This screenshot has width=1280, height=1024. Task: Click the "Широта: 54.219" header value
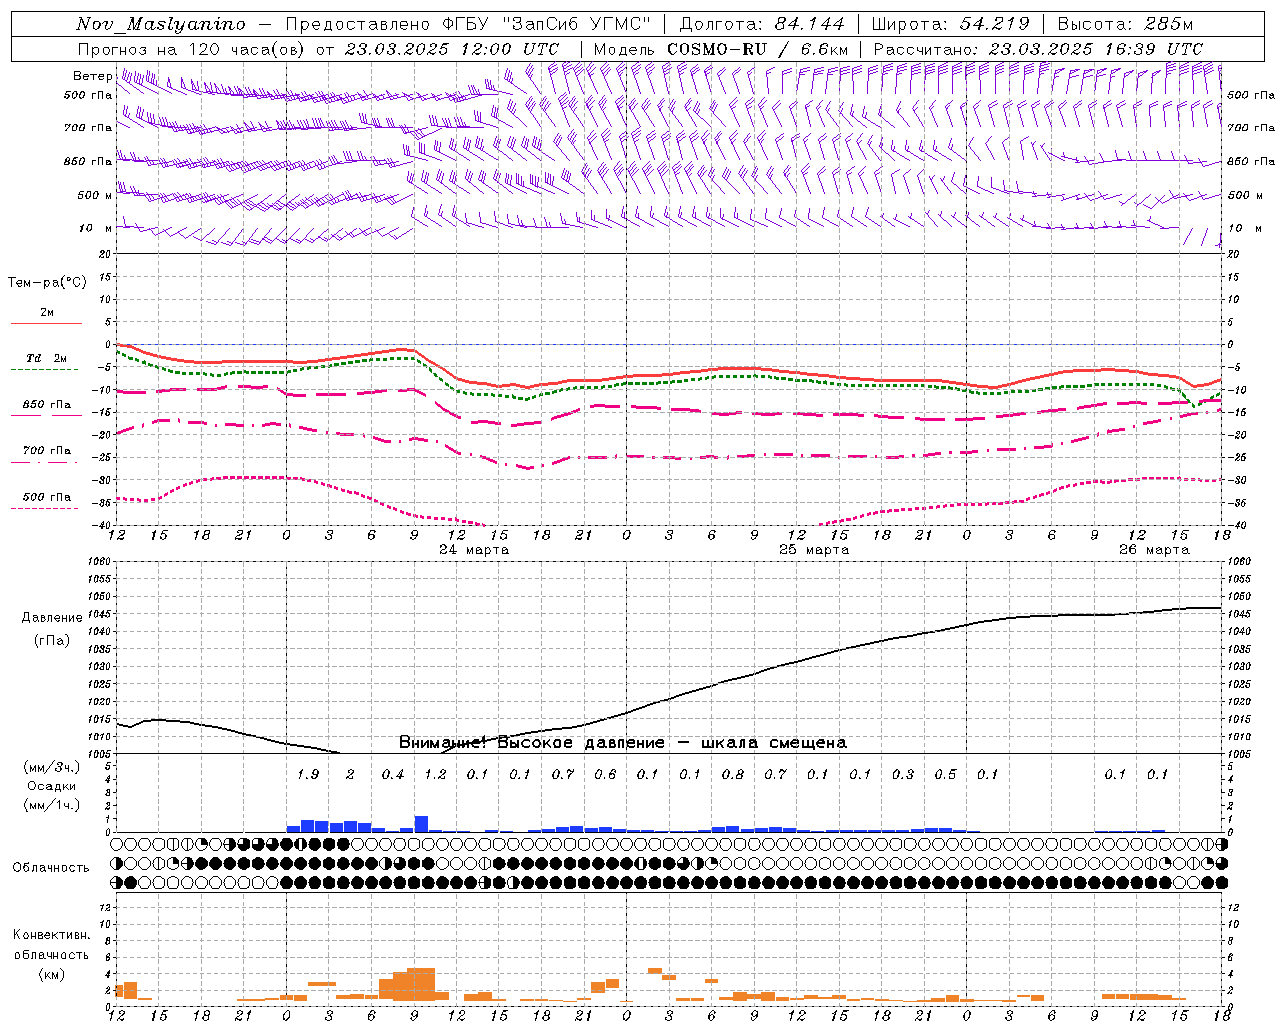(x=951, y=24)
